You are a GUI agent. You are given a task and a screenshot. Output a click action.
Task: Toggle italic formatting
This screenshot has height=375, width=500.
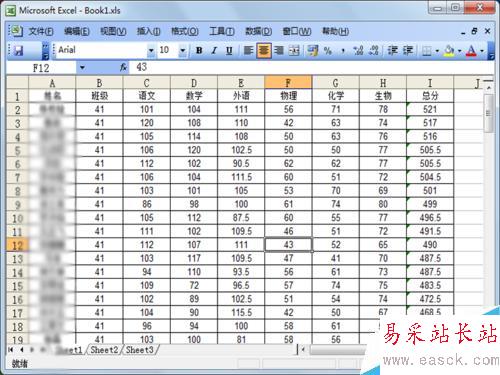coord(214,51)
